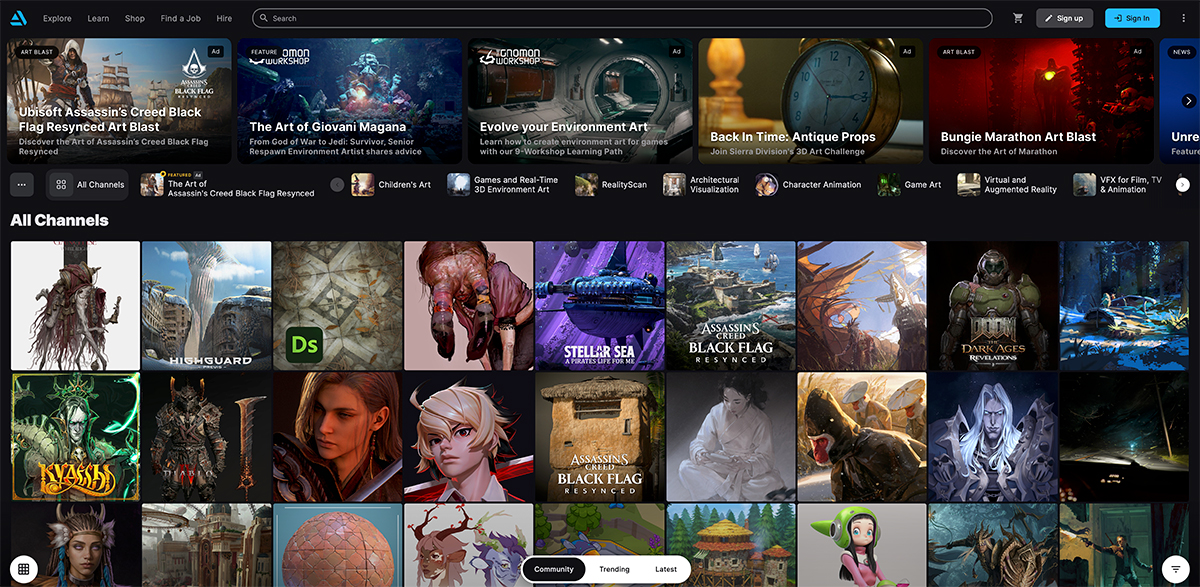The height and width of the screenshot is (587, 1200).
Task: Click the All Channels grid icon
Action: 62,185
